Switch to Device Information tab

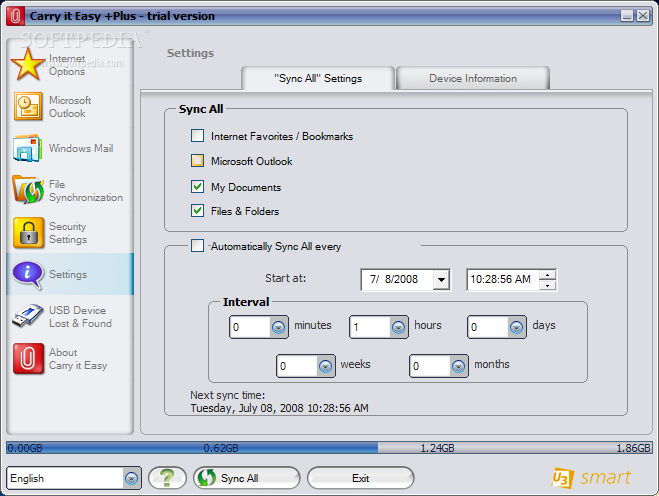click(x=473, y=78)
